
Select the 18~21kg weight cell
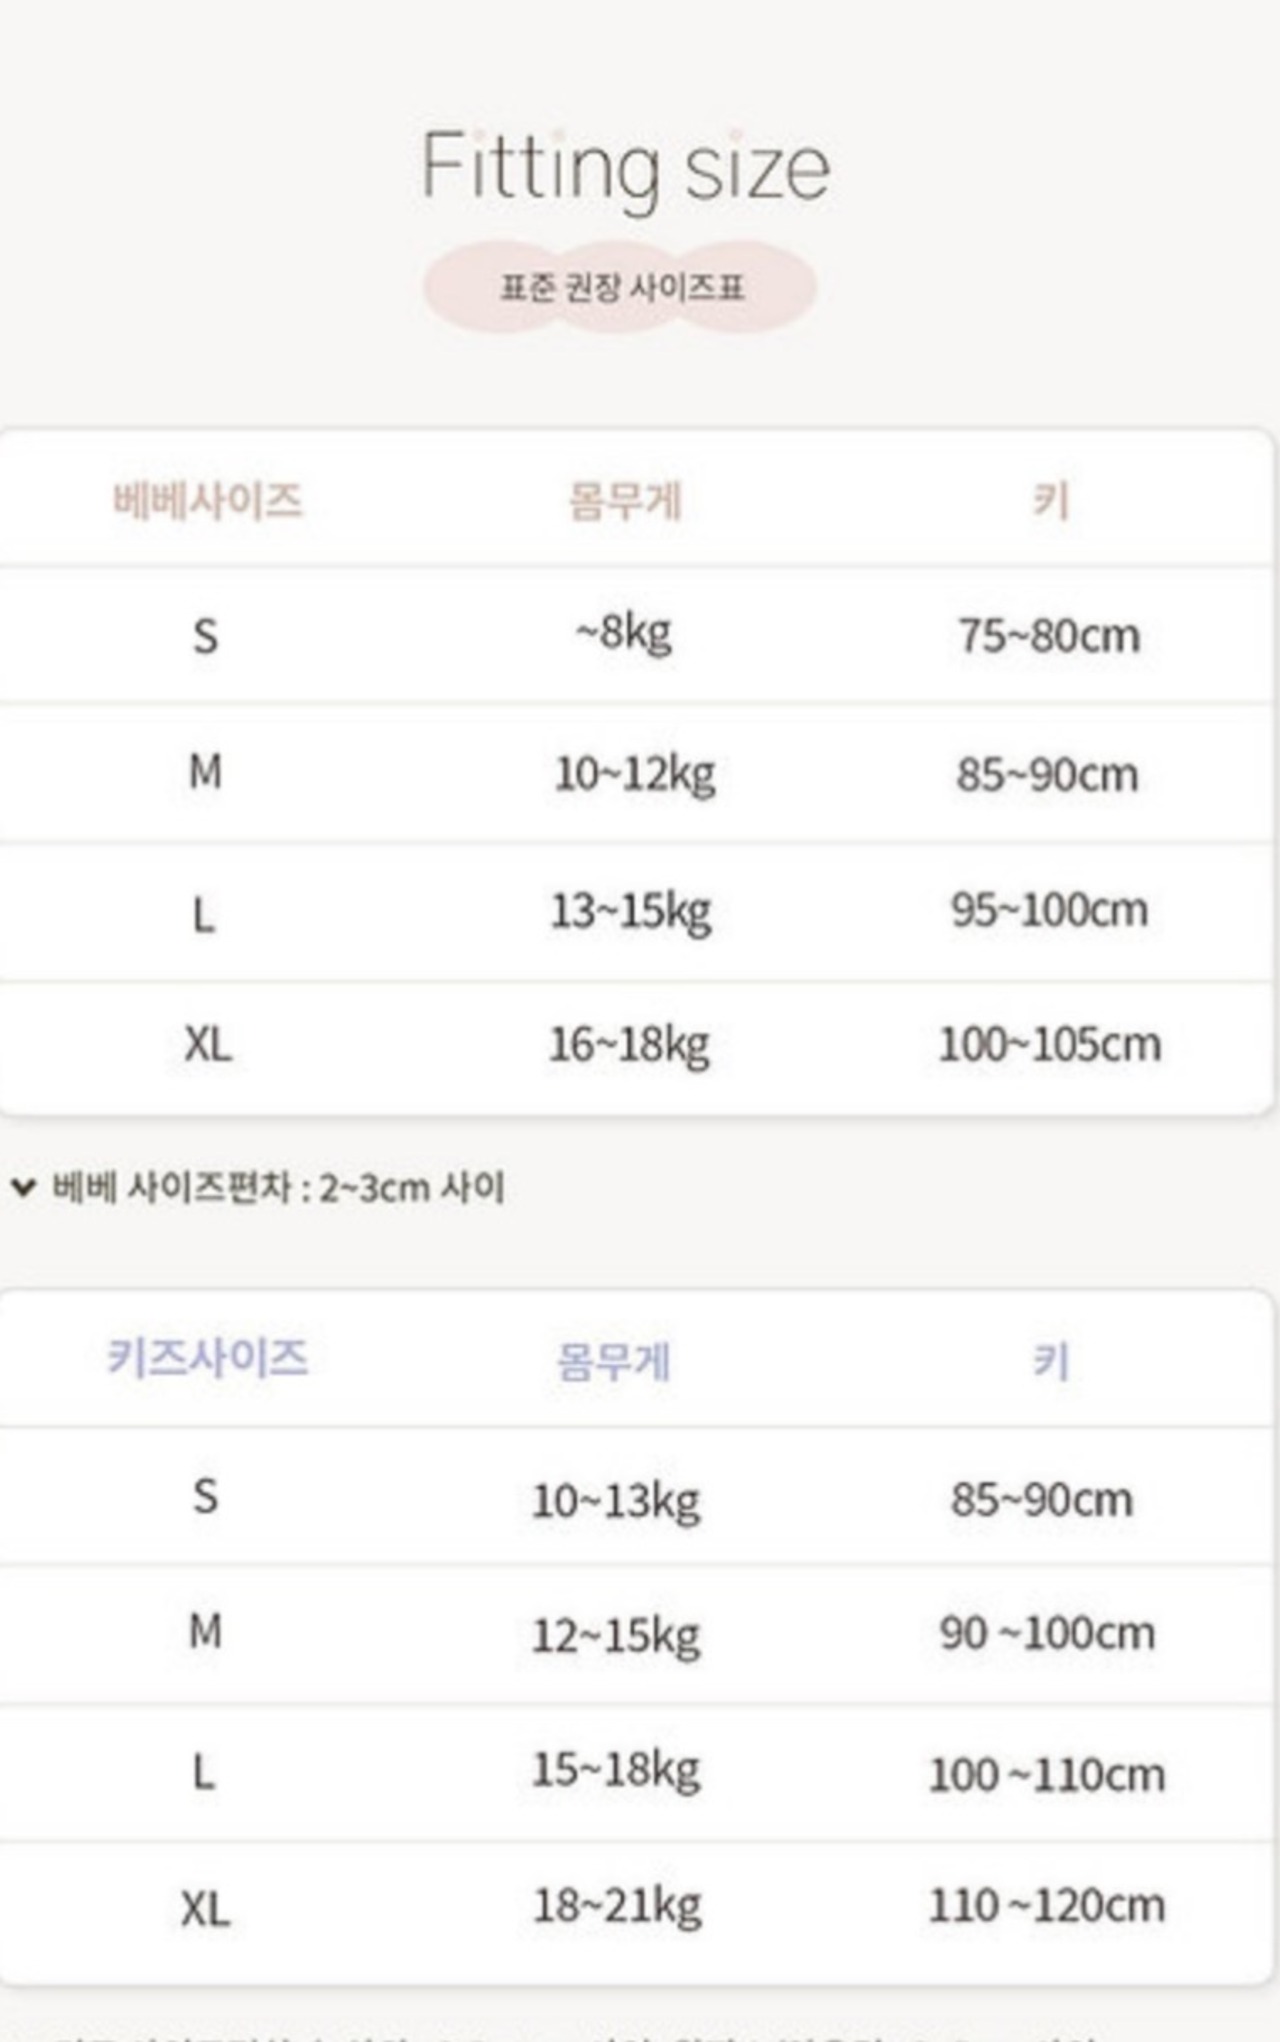[x=617, y=1906]
